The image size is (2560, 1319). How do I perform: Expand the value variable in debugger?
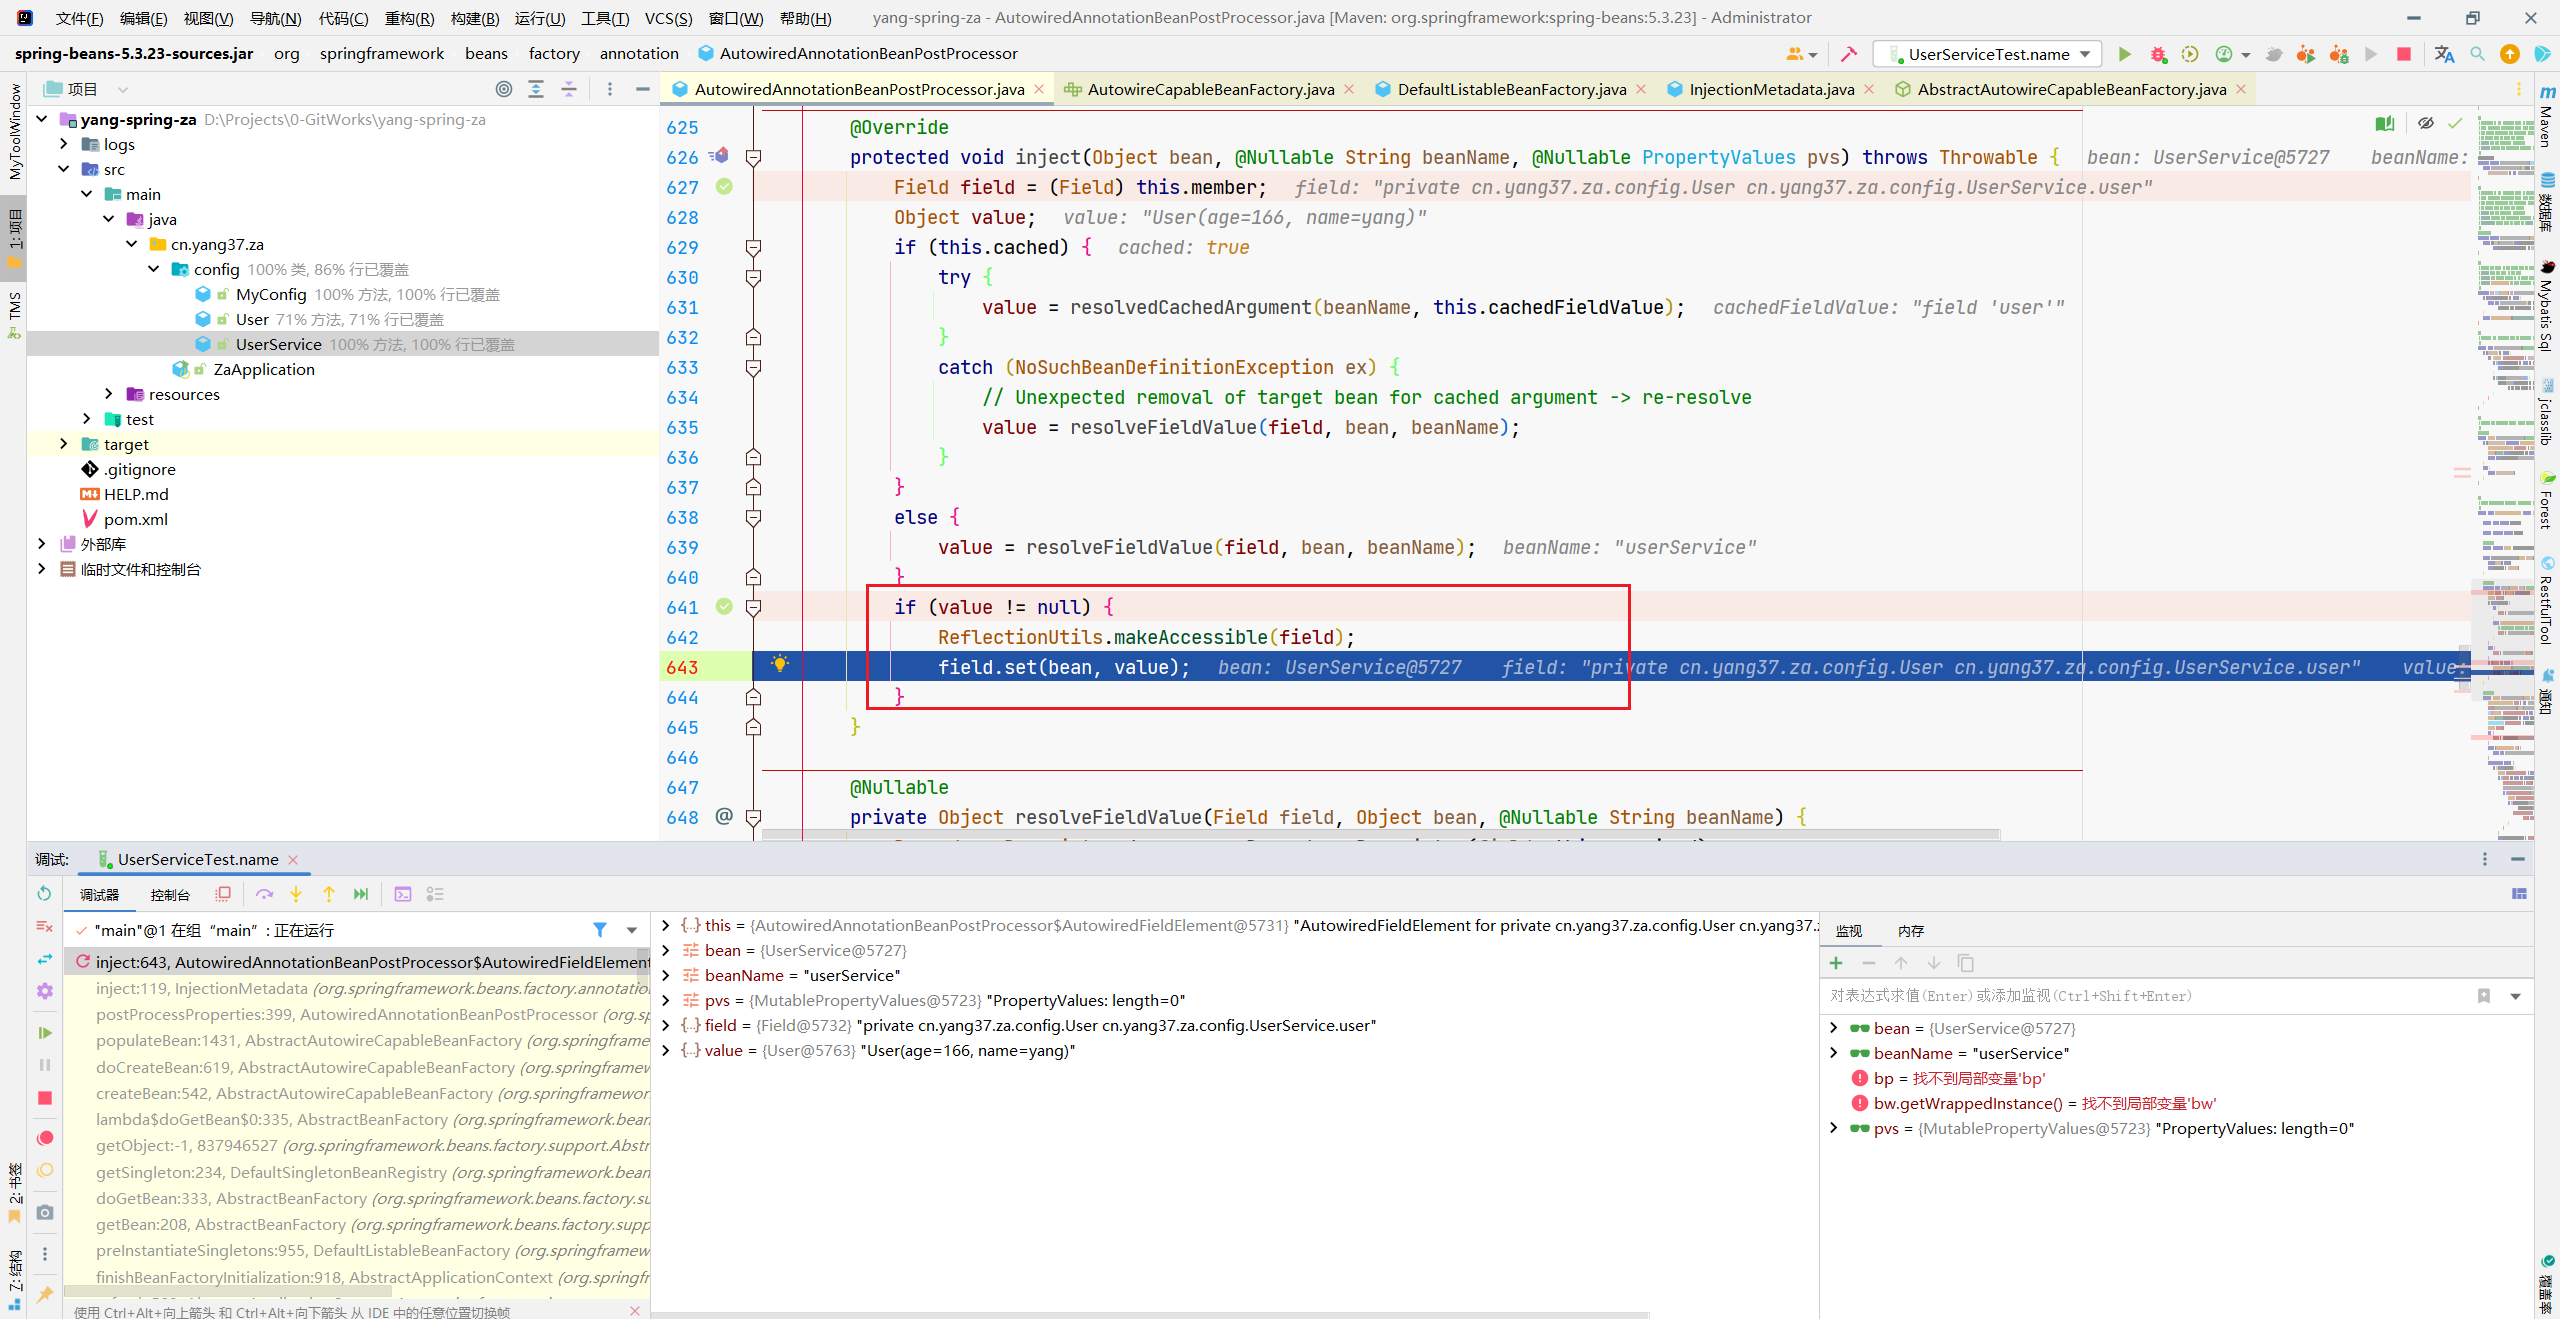click(x=666, y=1050)
